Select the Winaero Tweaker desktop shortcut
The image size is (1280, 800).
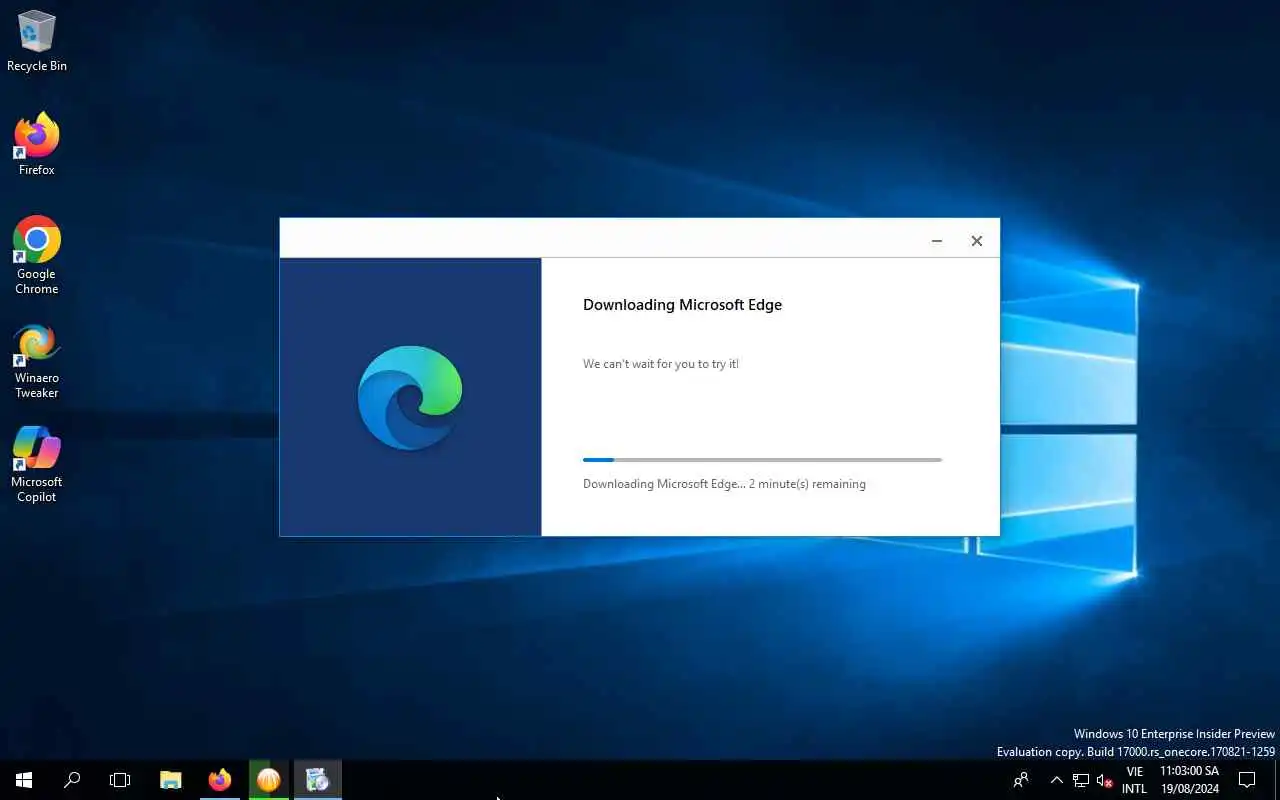37,360
